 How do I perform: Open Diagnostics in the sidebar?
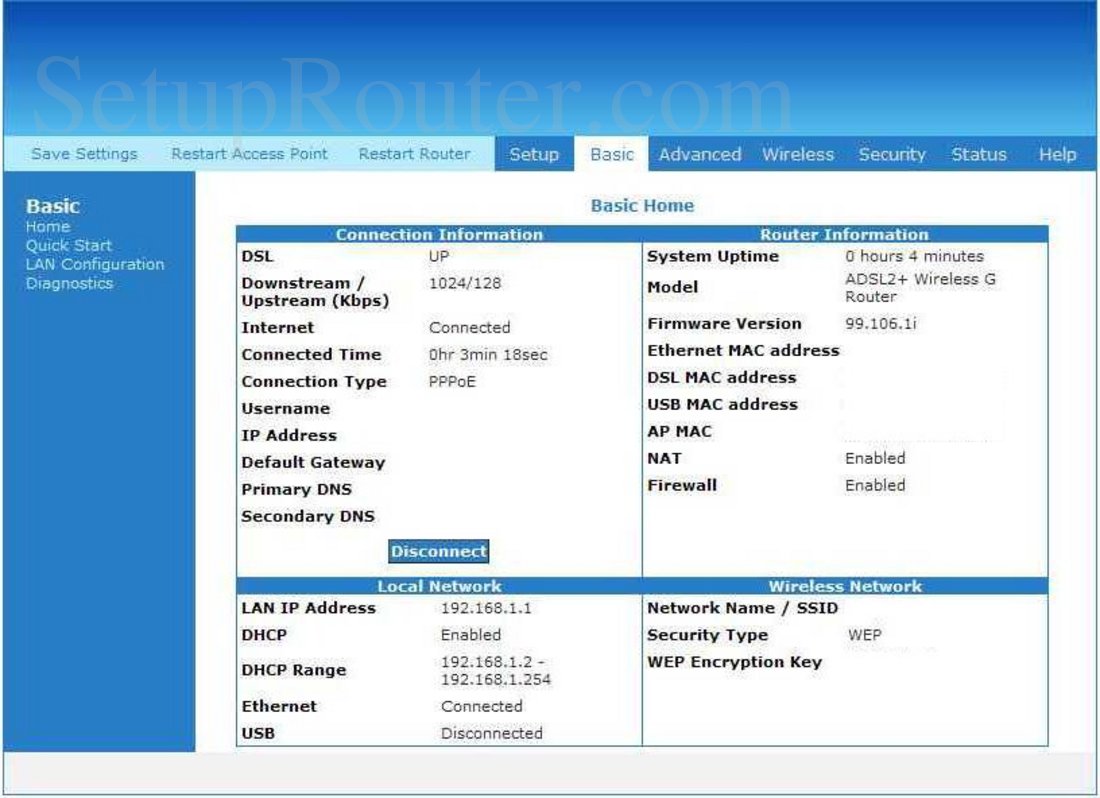click(x=69, y=283)
